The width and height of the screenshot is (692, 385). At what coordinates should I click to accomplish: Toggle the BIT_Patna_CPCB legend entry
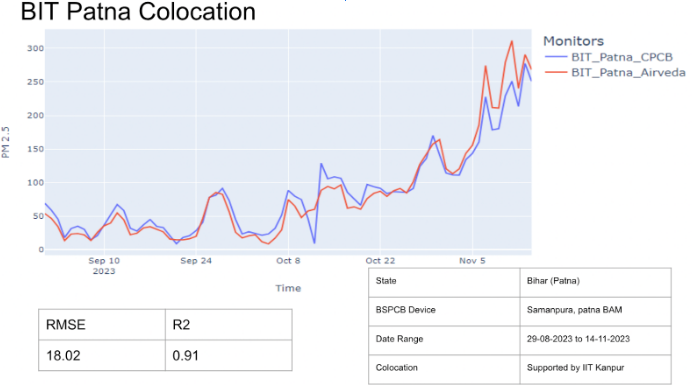click(x=609, y=57)
